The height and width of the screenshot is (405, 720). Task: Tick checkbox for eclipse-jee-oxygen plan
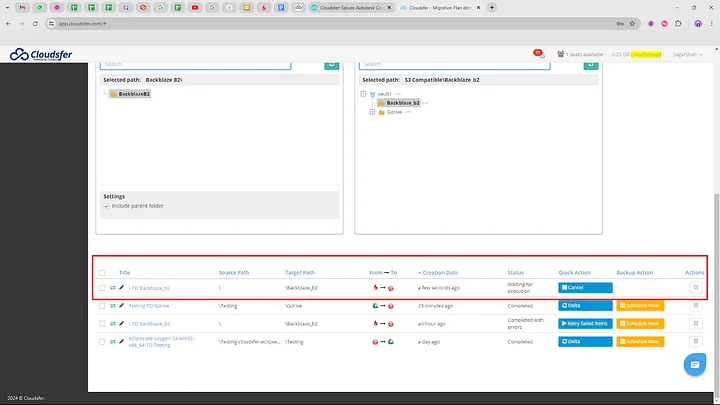pyautogui.click(x=102, y=342)
